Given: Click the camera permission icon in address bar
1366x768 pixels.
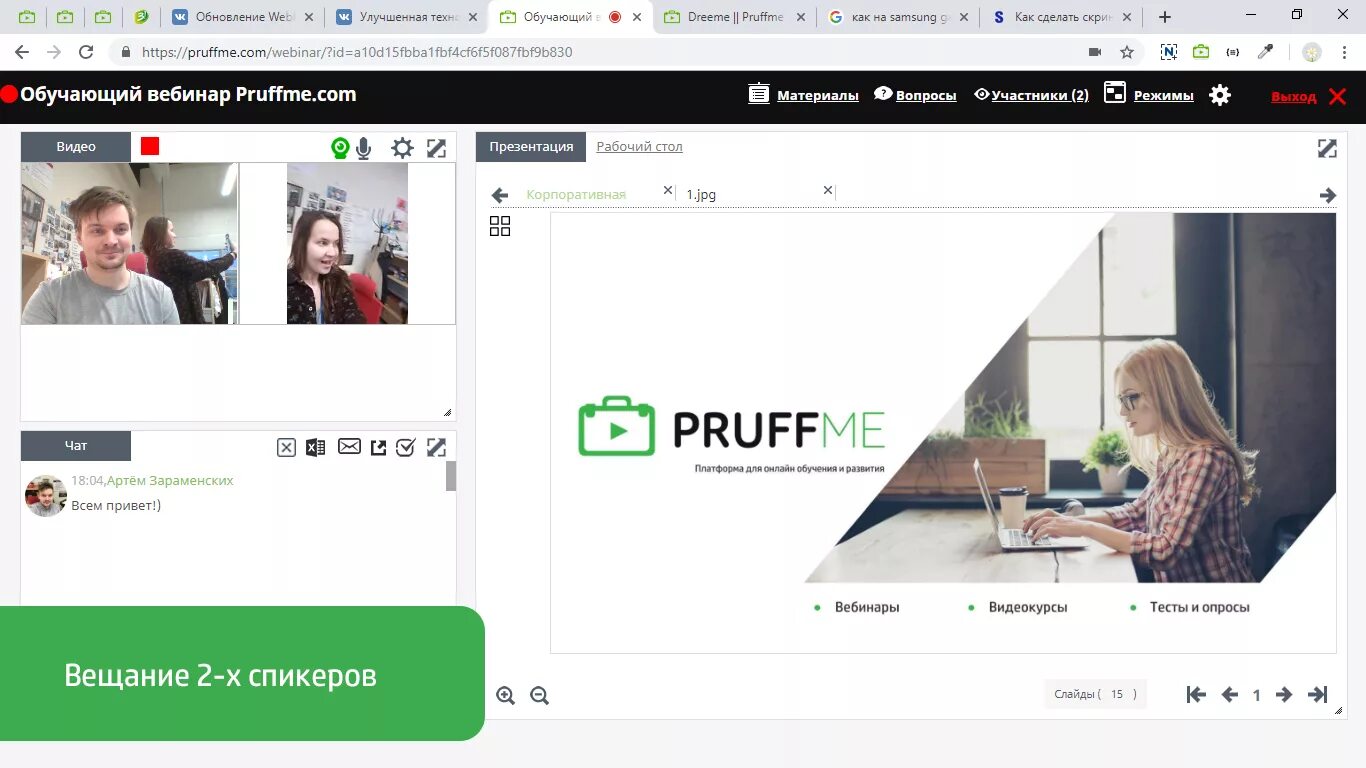Looking at the screenshot, I should [1095, 52].
